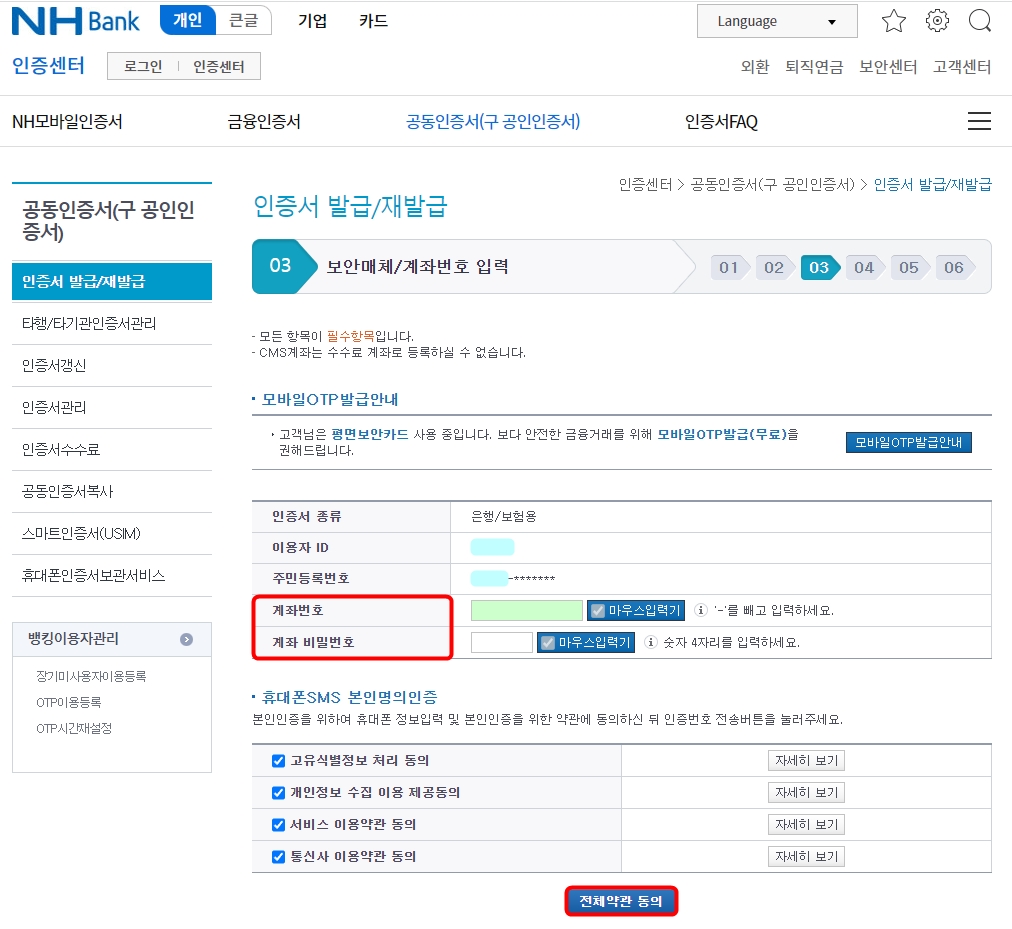Viewport: 1012px width, 929px height.
Task: Open the Language dropdown
Action: click(x=776, y=20)
